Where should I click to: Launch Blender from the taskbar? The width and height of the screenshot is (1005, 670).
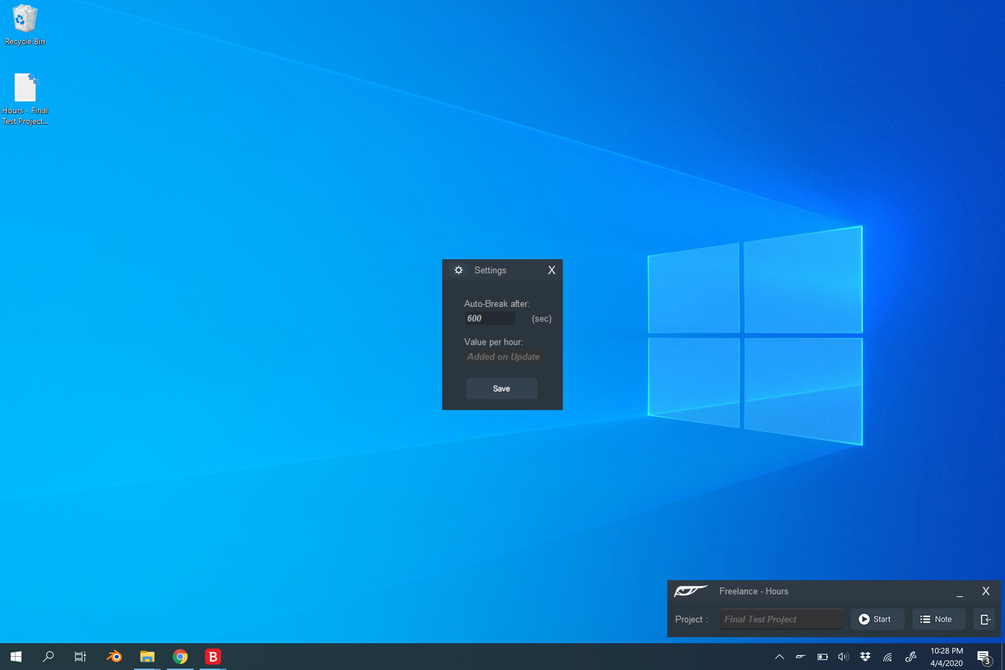coord(114,657)
